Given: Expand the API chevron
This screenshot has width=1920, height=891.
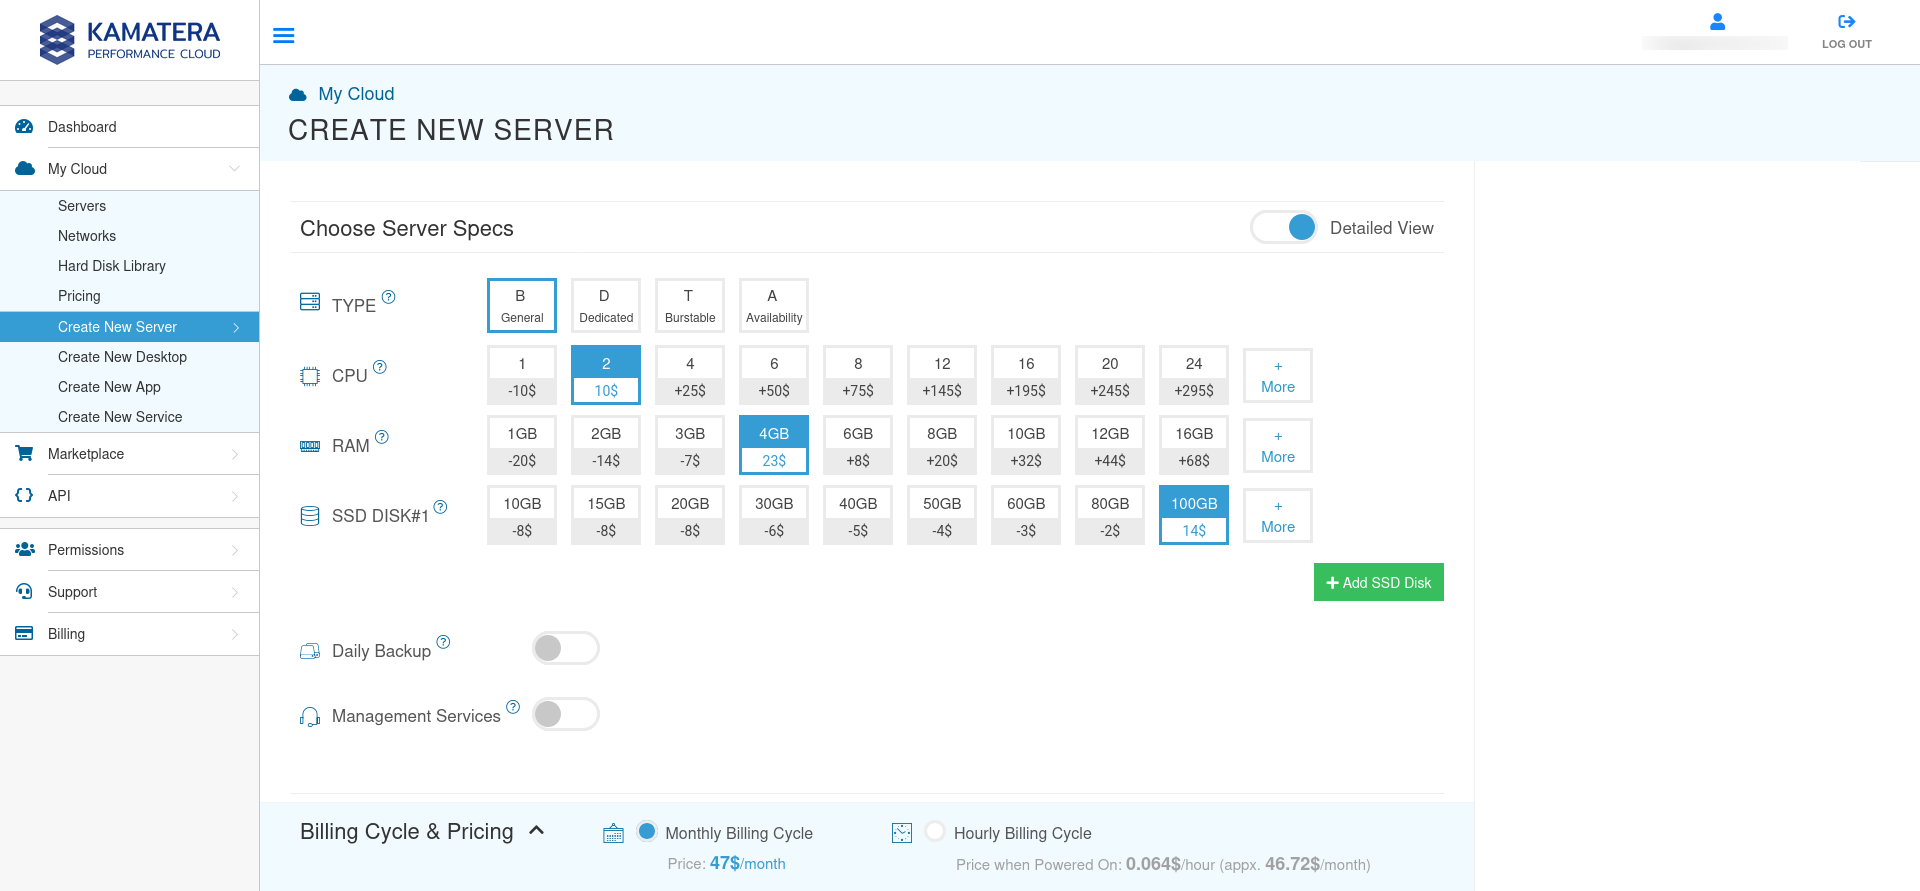Looking at the screenshot, I should pyautogui.click(x=235, y=496).
